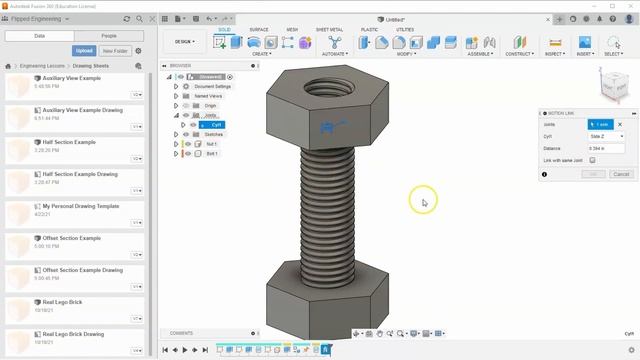Click the Save icon in top bar

click(196, 19)
